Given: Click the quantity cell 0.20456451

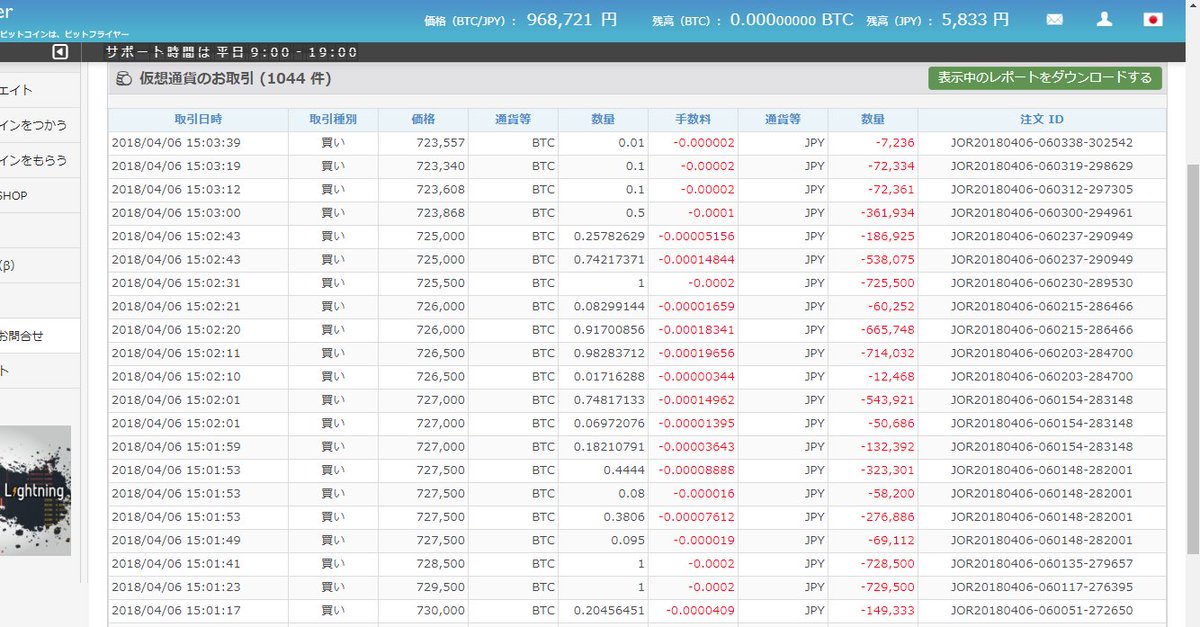Looking at the screenshot, I should (x=609, y=610).
